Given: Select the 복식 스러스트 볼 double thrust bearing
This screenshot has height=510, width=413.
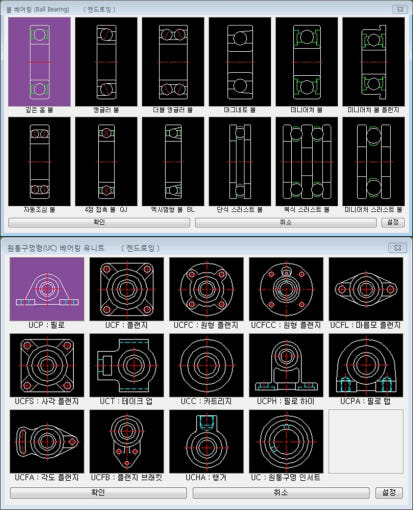Looking at the screenshot, I should click(x=306, y=161).
